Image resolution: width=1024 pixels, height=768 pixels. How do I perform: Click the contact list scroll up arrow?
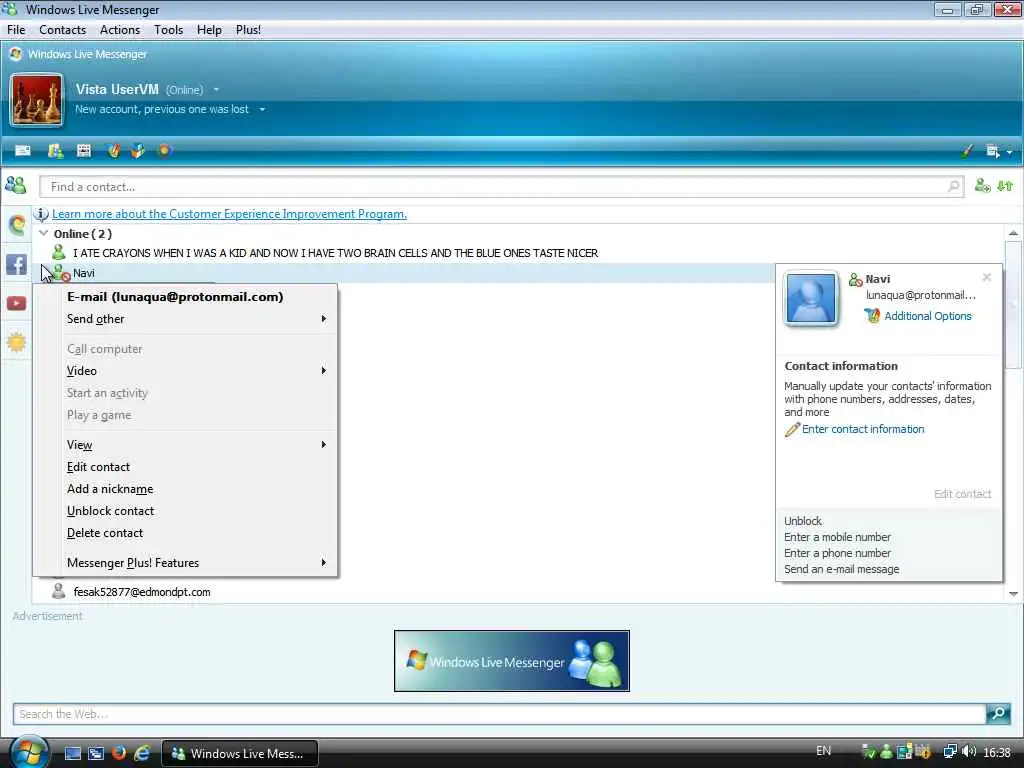click(x=1013, y=233)
